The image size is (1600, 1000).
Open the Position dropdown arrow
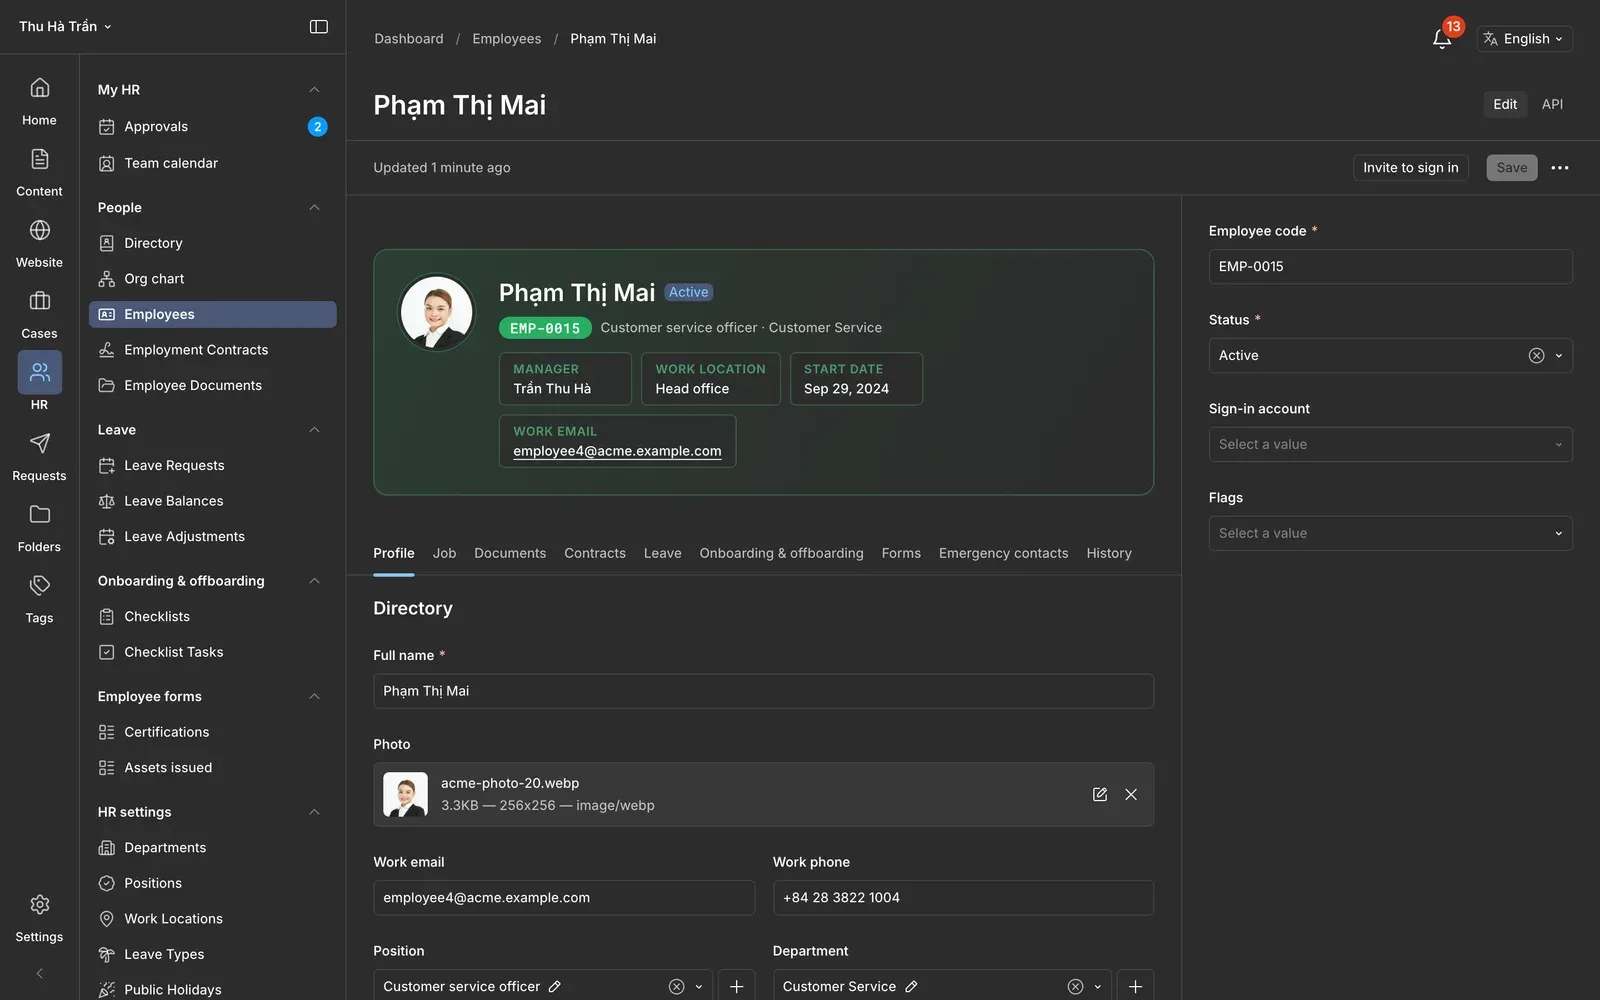[698, 987]
